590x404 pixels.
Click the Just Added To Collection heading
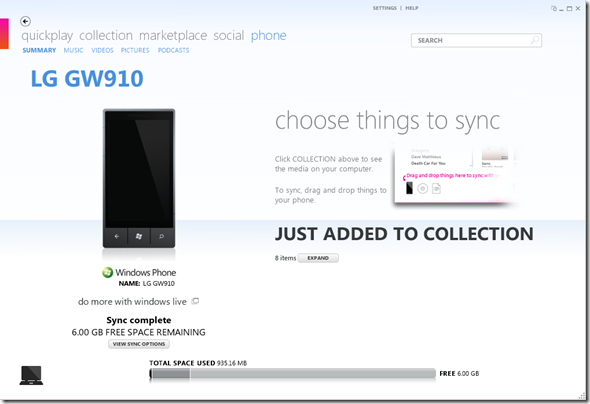(x=404, y=234)
